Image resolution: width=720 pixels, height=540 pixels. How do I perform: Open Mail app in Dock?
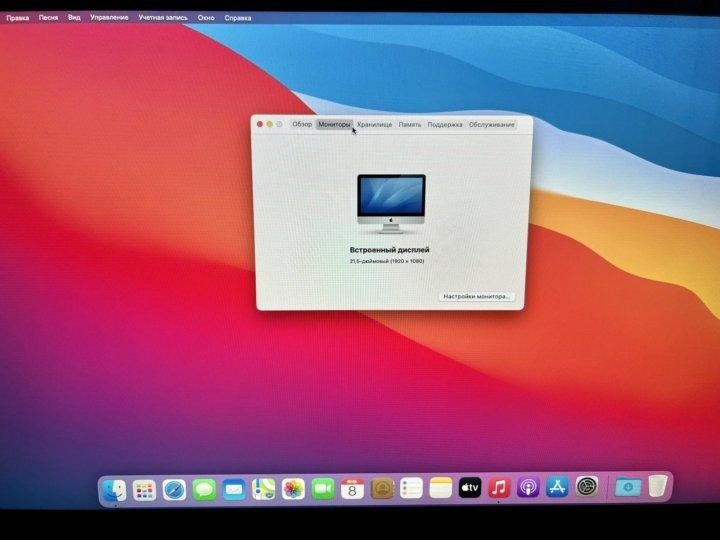[x=234, y=489]
